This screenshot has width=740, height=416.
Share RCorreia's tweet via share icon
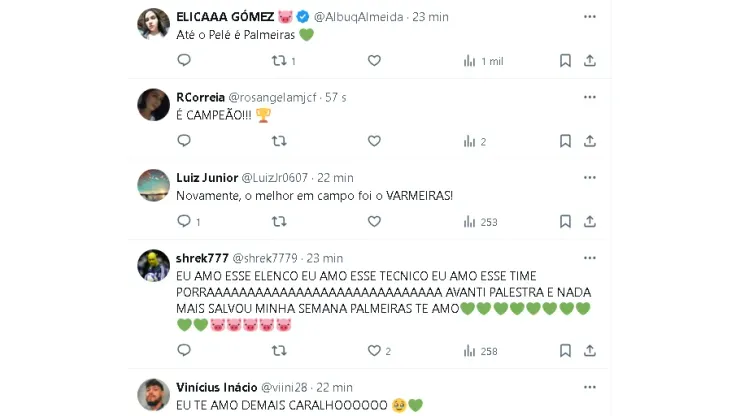click(589, 141)
